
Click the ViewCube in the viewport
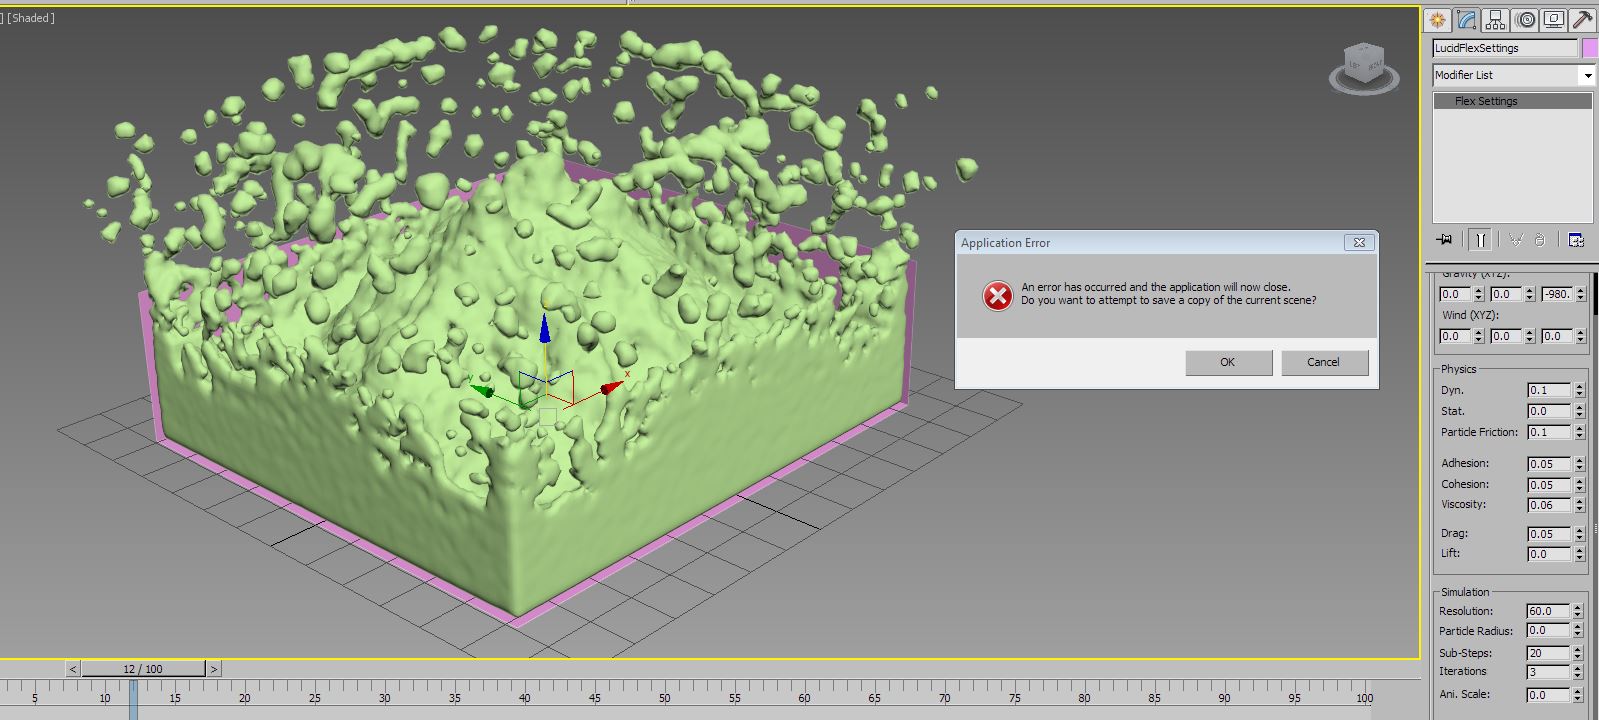coord(1364,66)
